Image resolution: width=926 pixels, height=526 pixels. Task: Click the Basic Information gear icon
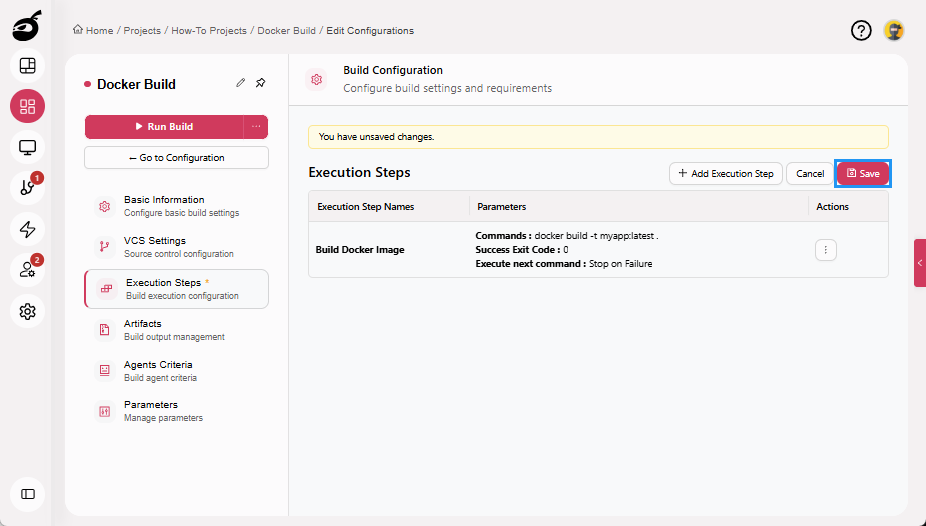(105, 207)
